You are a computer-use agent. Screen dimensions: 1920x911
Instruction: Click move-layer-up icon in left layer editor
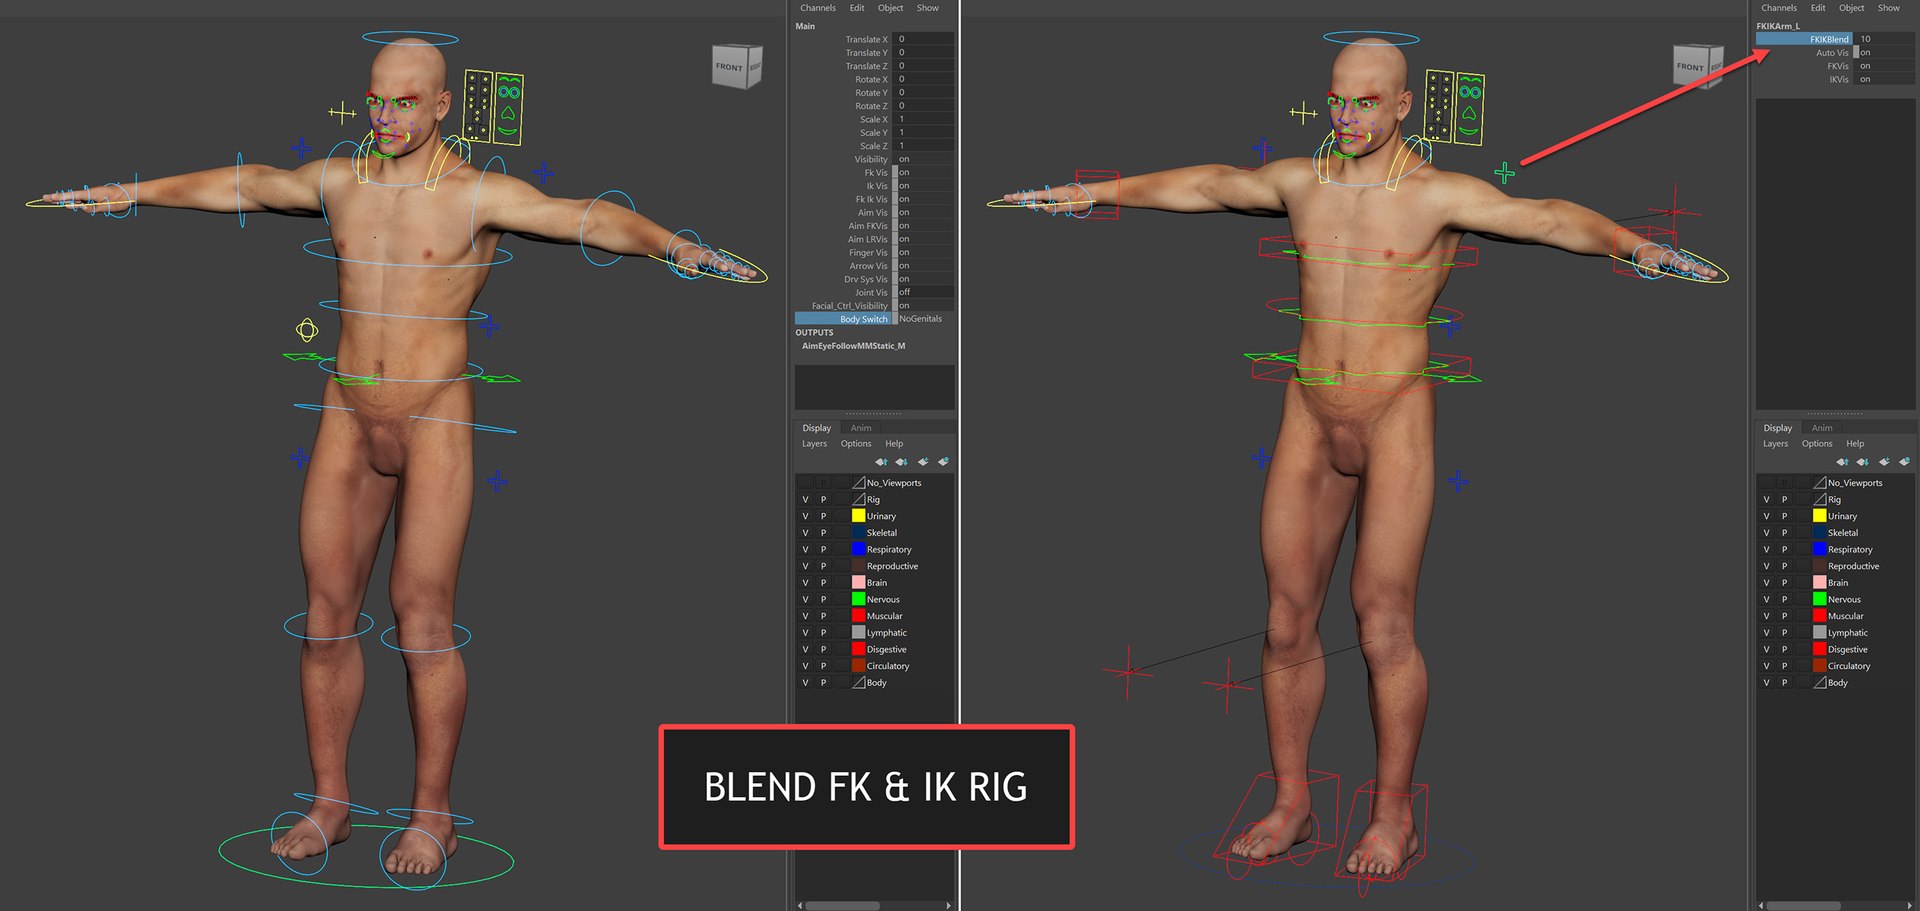click(x=881, y=462)
